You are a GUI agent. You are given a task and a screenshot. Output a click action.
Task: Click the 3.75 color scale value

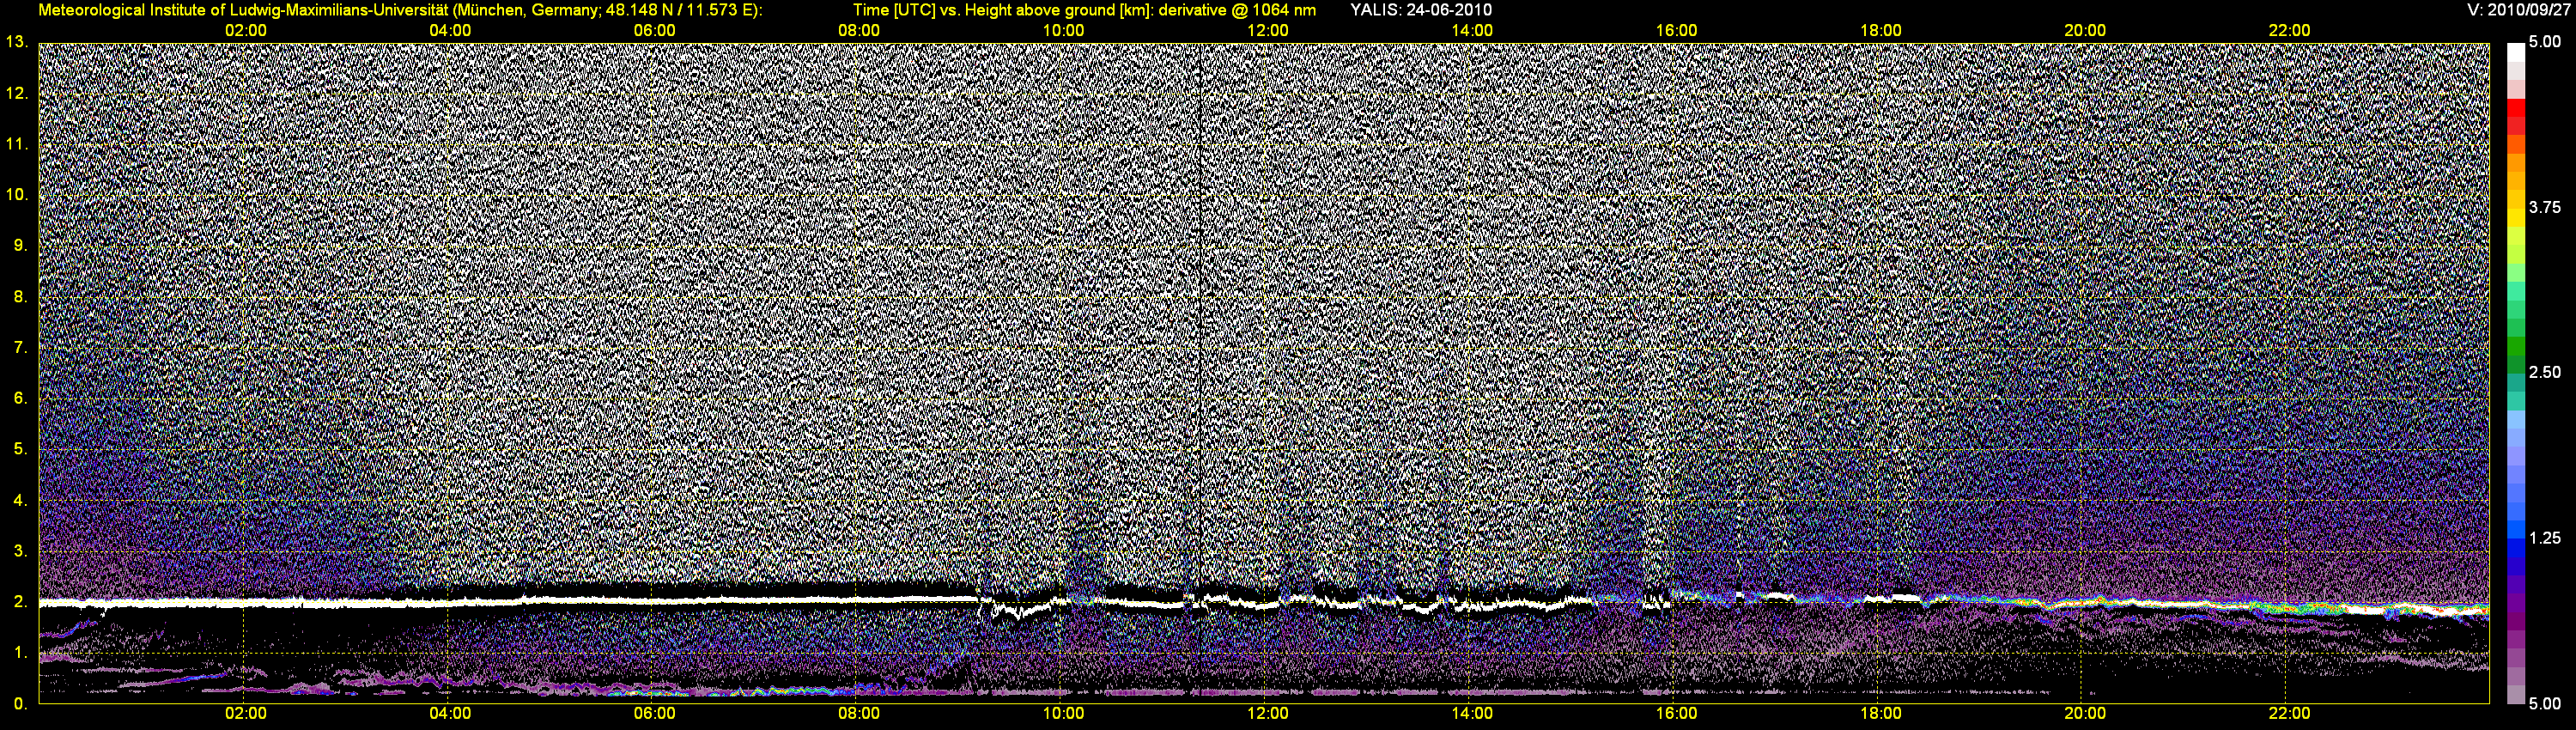2545,207
